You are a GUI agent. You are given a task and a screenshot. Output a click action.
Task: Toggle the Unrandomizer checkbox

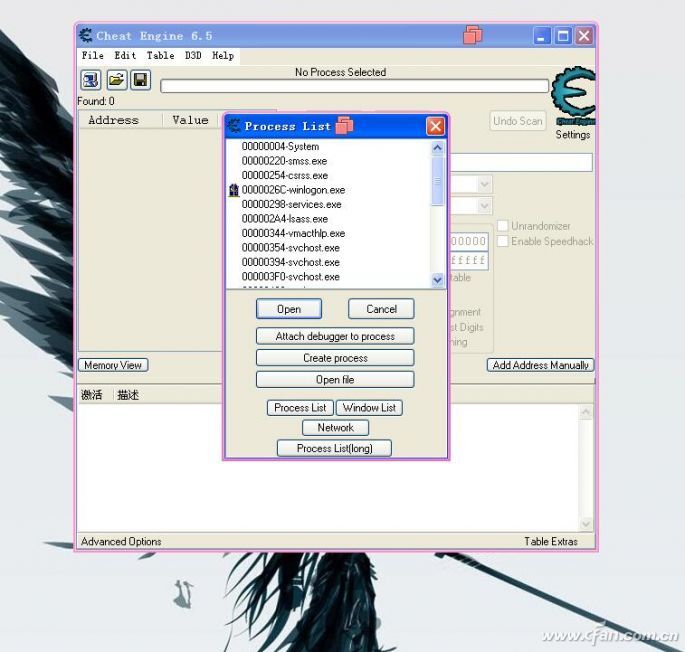pyautogui.click(x=503, y=225)
